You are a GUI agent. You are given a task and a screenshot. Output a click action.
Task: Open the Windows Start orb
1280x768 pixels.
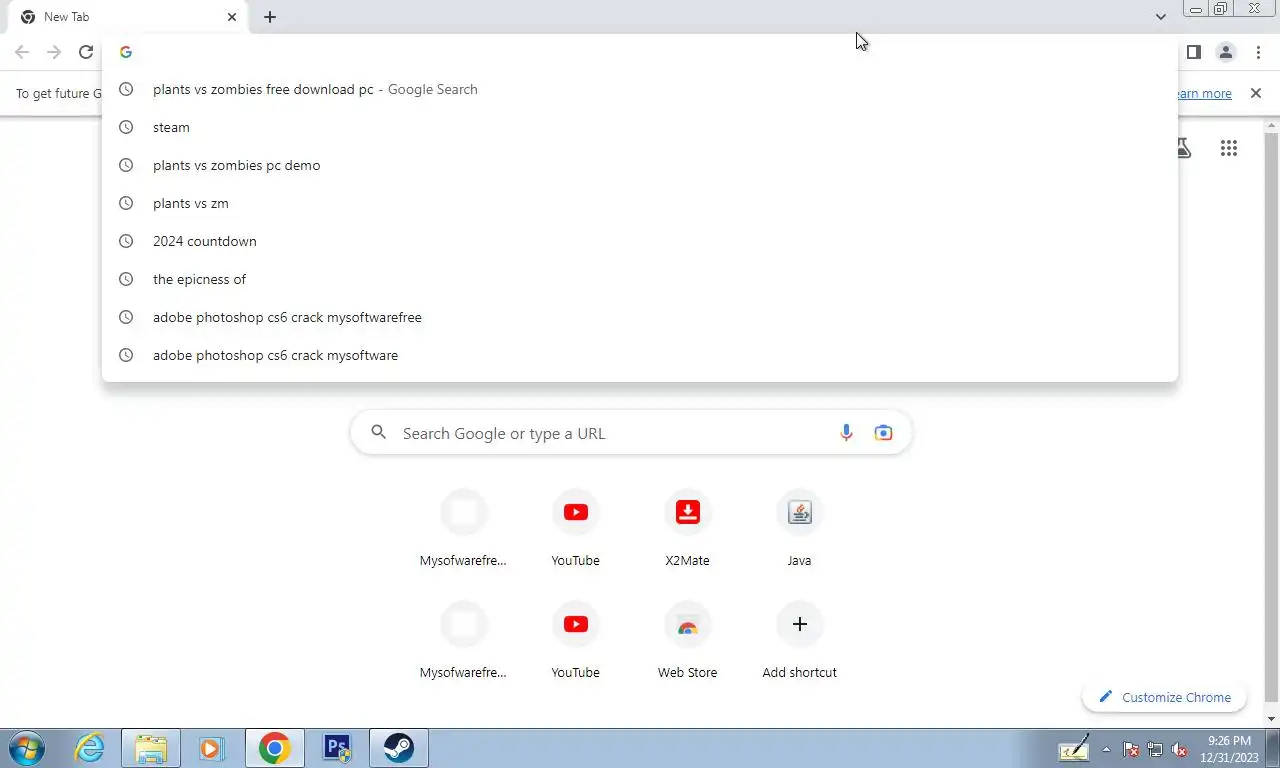click(x=27, y=748)
